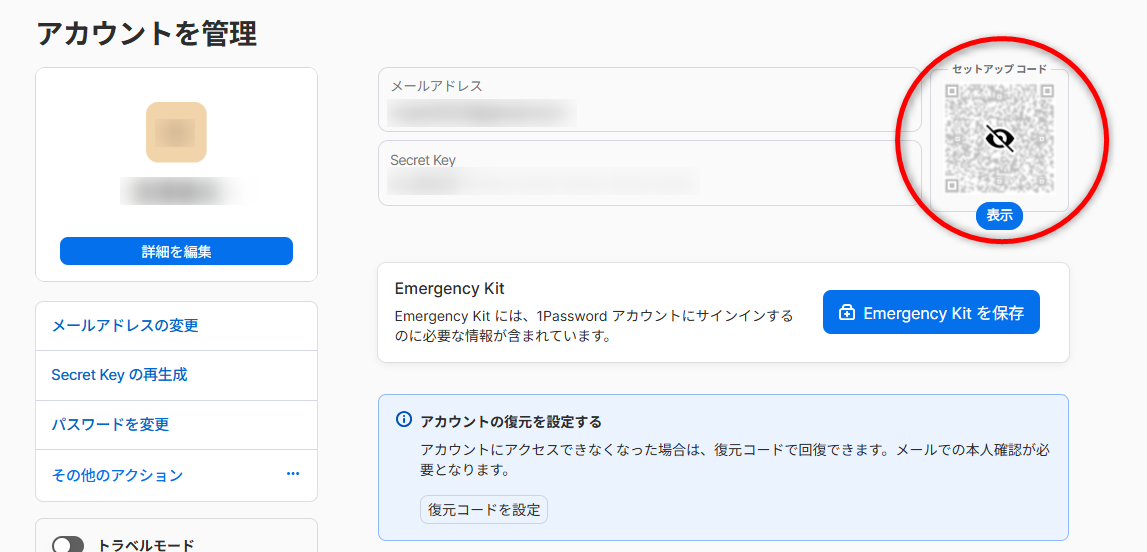1147x552 pixels.
Task: Click the crossed-out eye icon on QR code
Action: tap(999, 137)
